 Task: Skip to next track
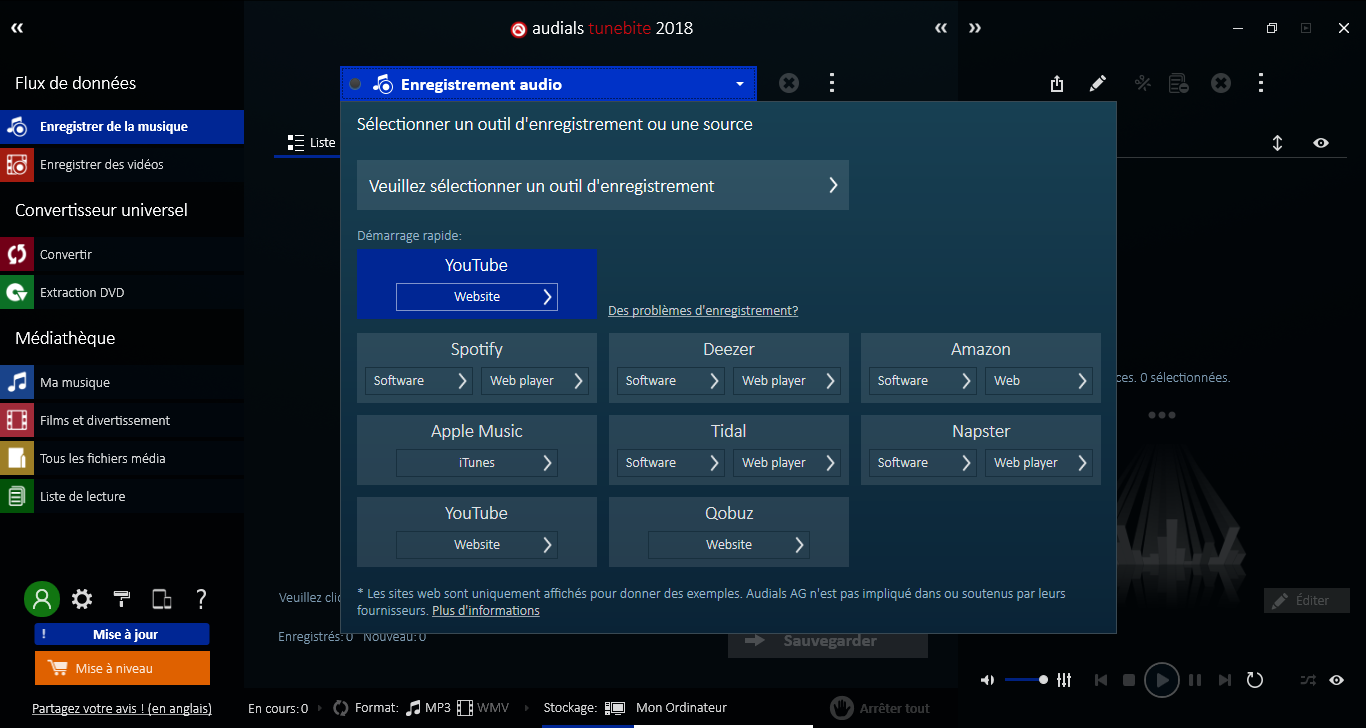point(1225,680)
